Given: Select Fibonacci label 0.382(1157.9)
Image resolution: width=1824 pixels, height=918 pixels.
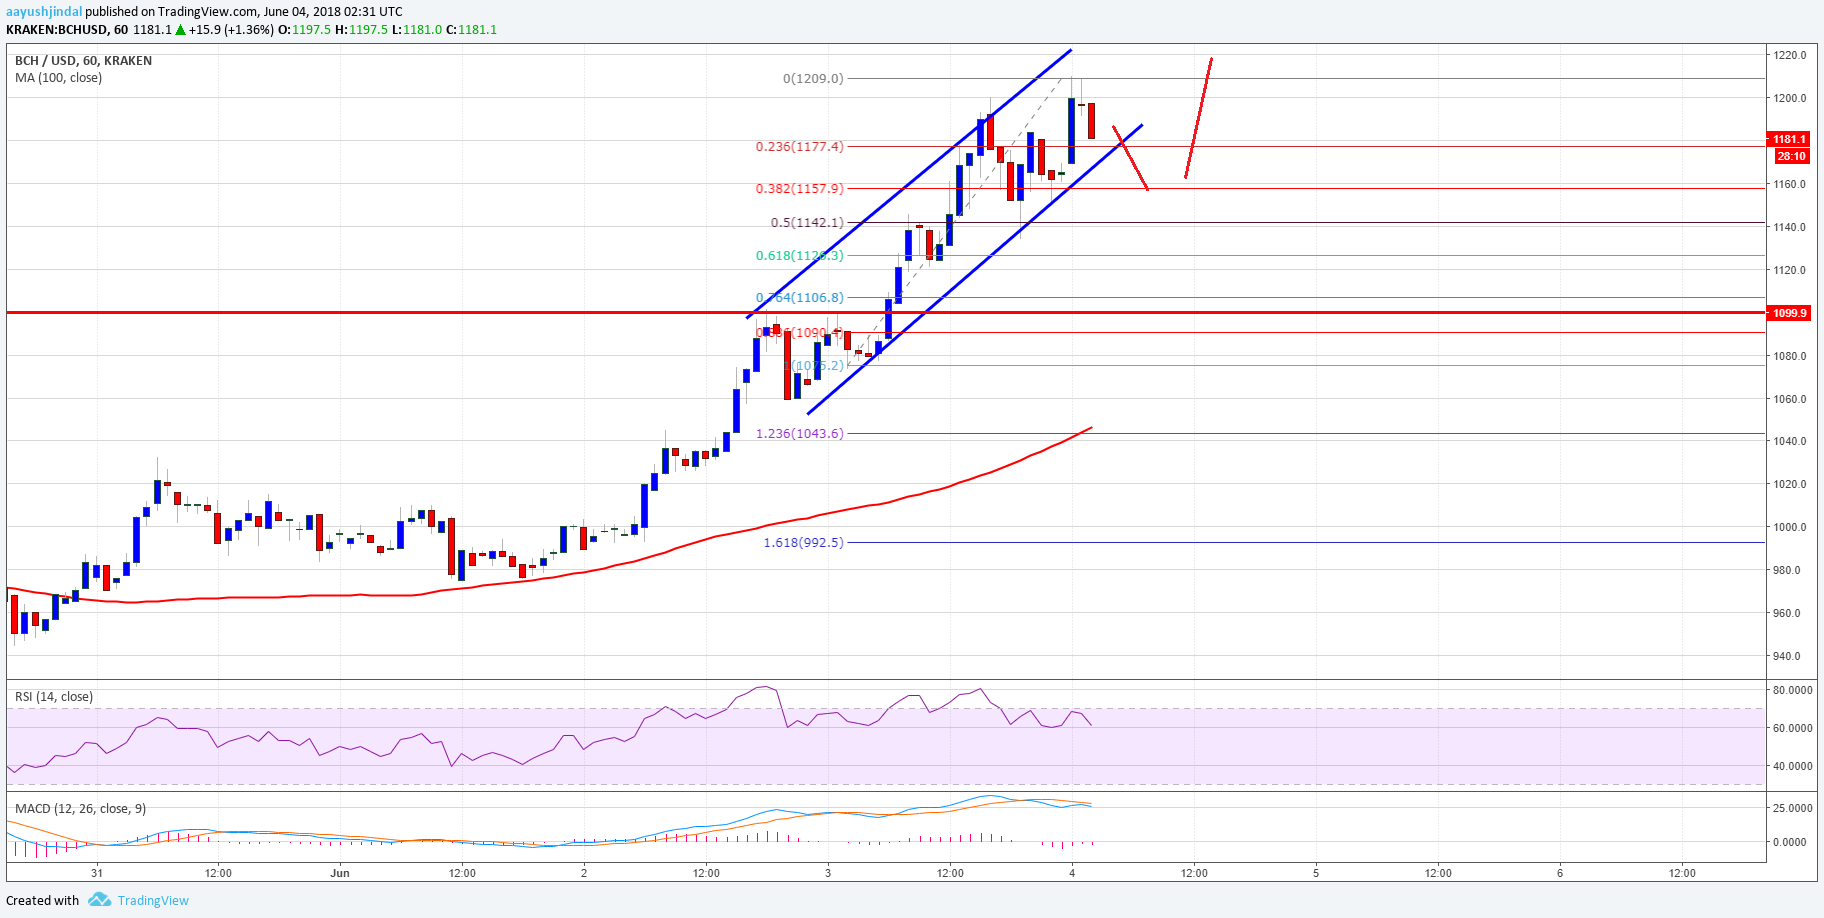Looking at the screenshot, I should (x=799, y=188).
